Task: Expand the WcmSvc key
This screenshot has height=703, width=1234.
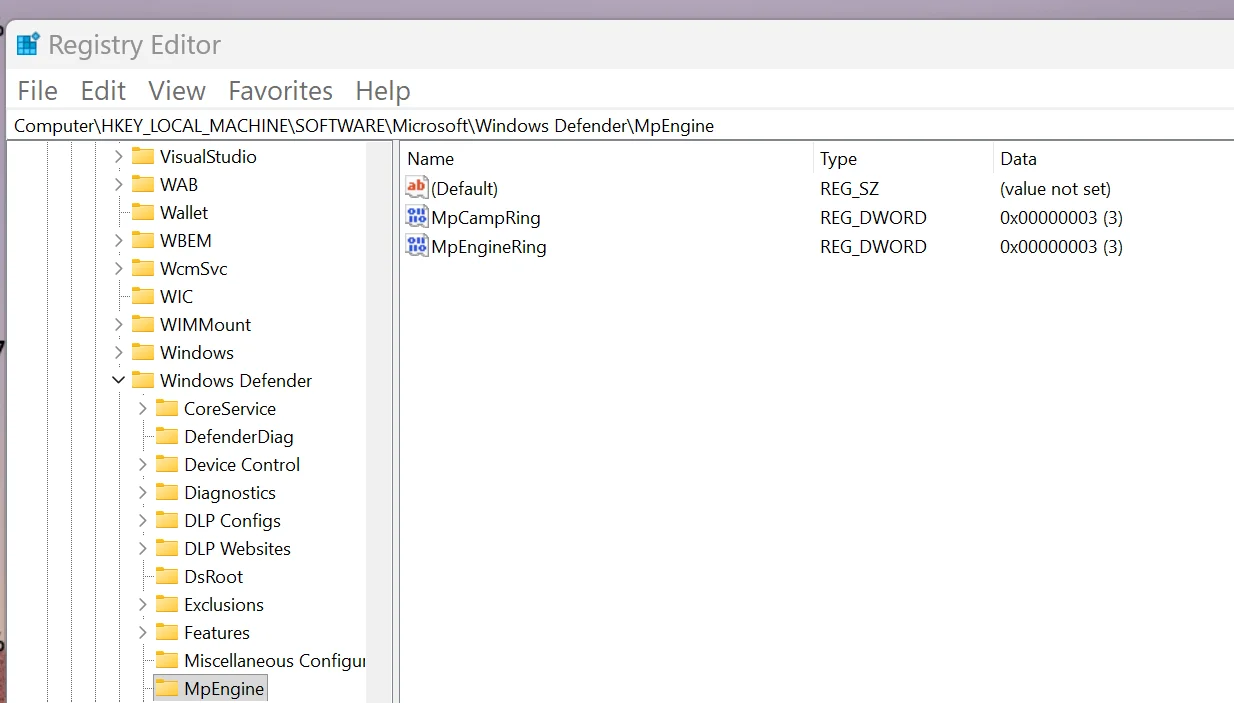Action: (x=119, y=268)
